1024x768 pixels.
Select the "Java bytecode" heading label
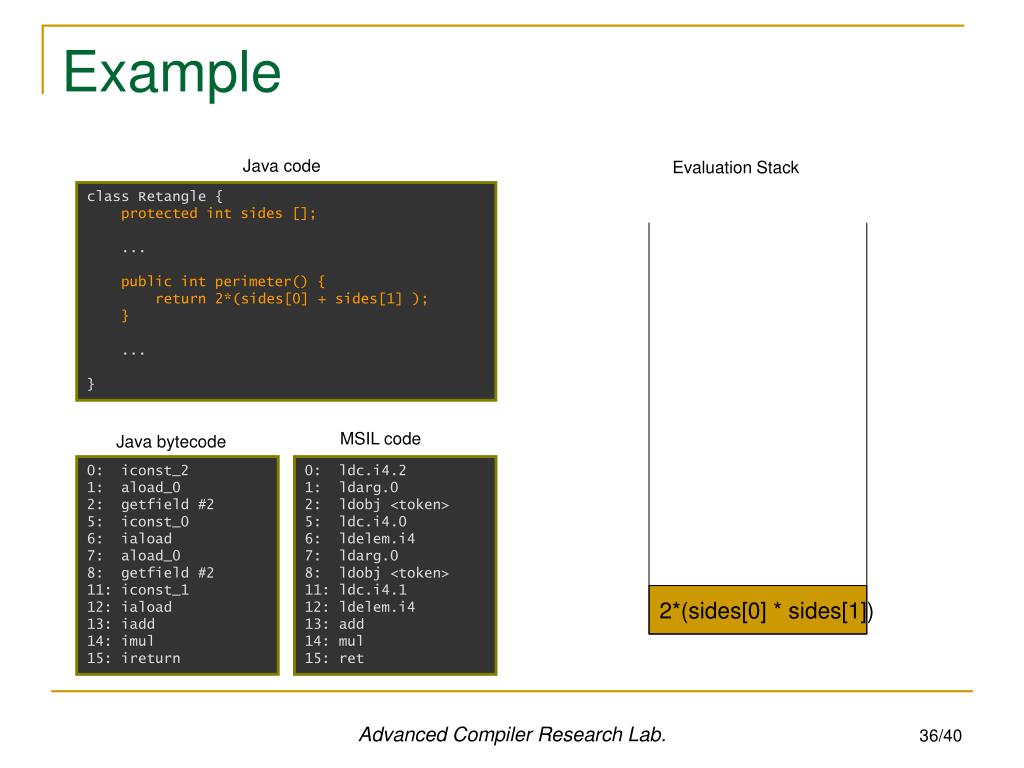[170, 442]
